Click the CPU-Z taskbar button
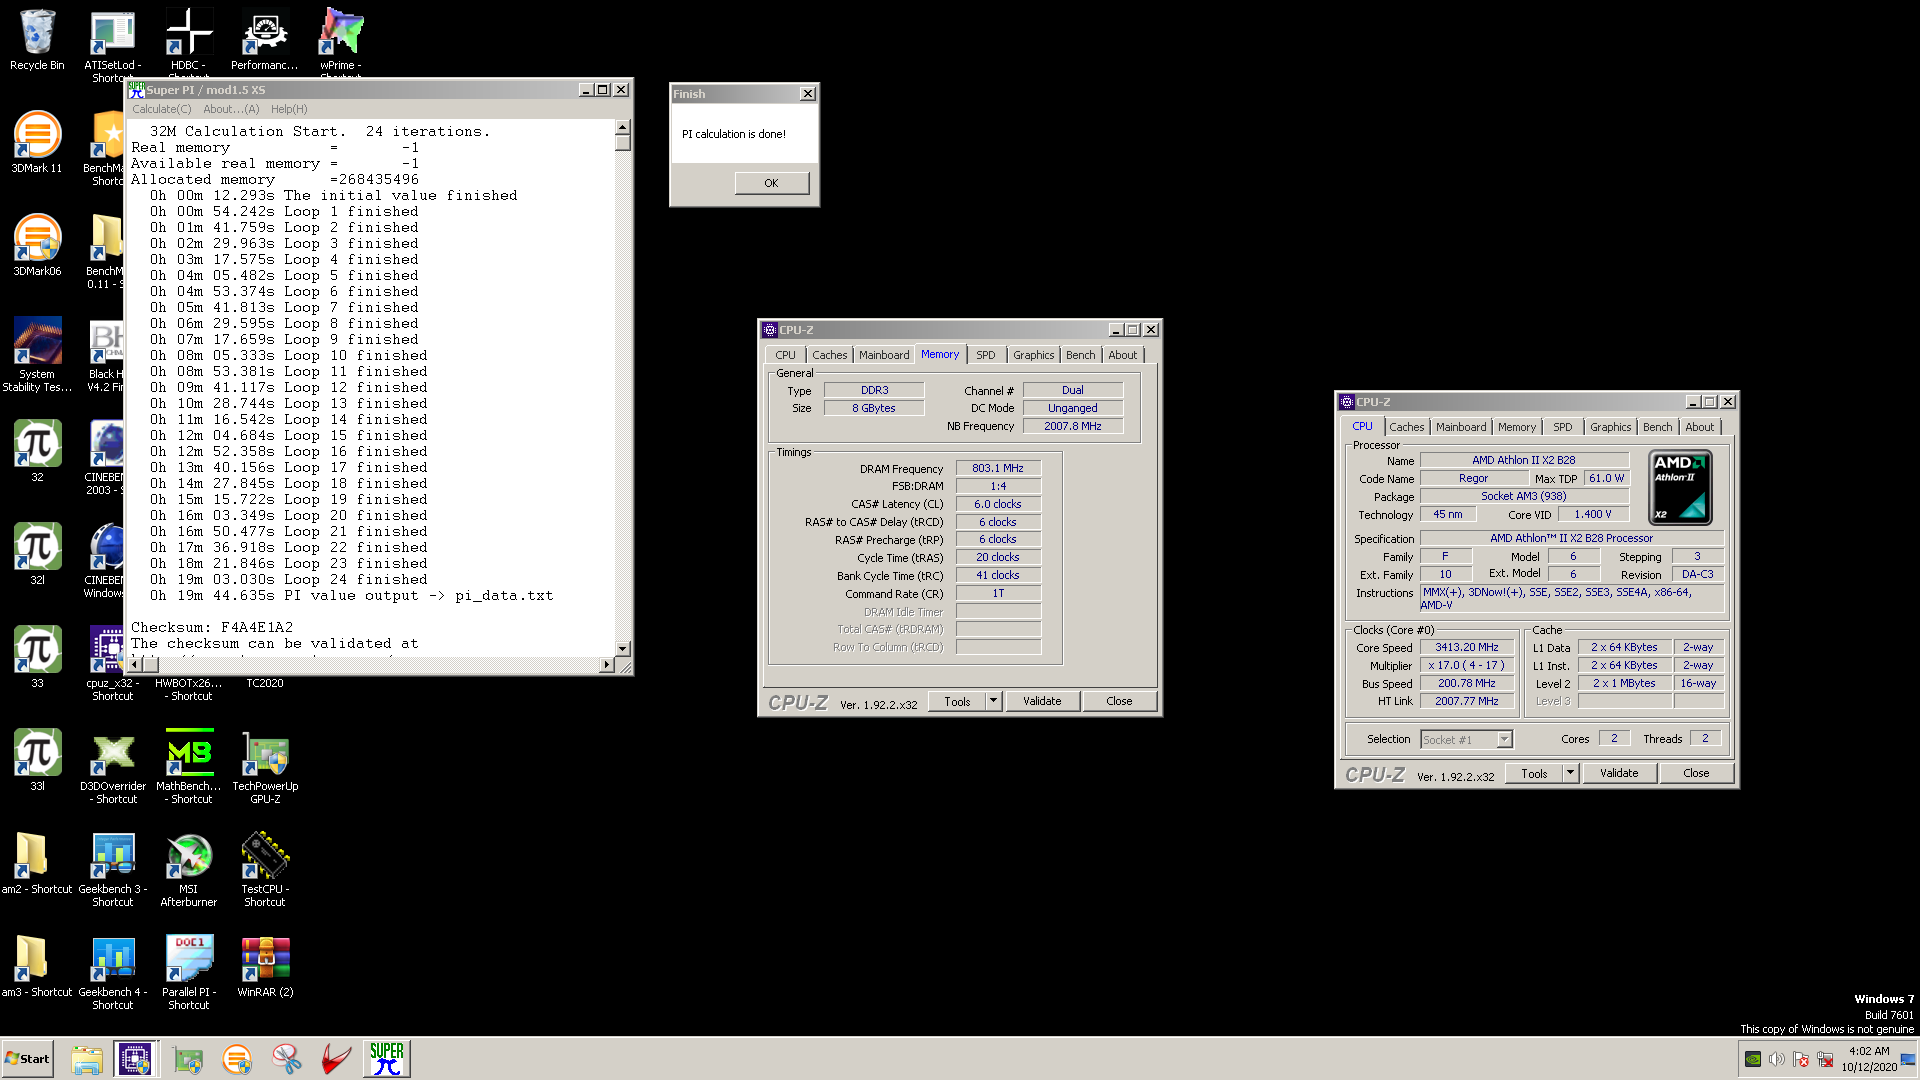 [135, 1058]
